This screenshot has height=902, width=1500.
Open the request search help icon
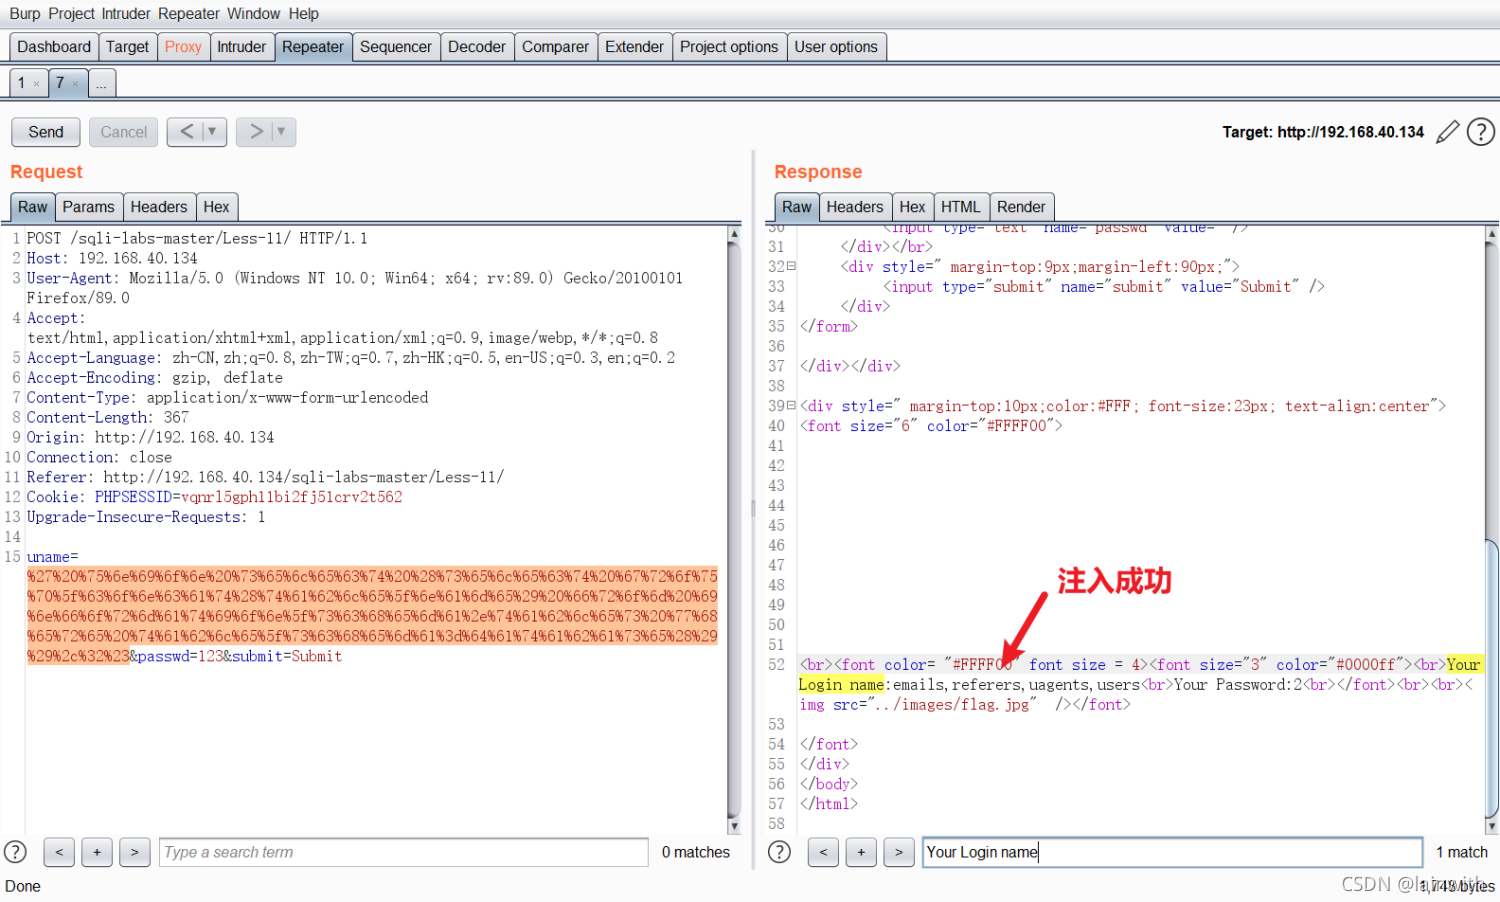[15, 852]
